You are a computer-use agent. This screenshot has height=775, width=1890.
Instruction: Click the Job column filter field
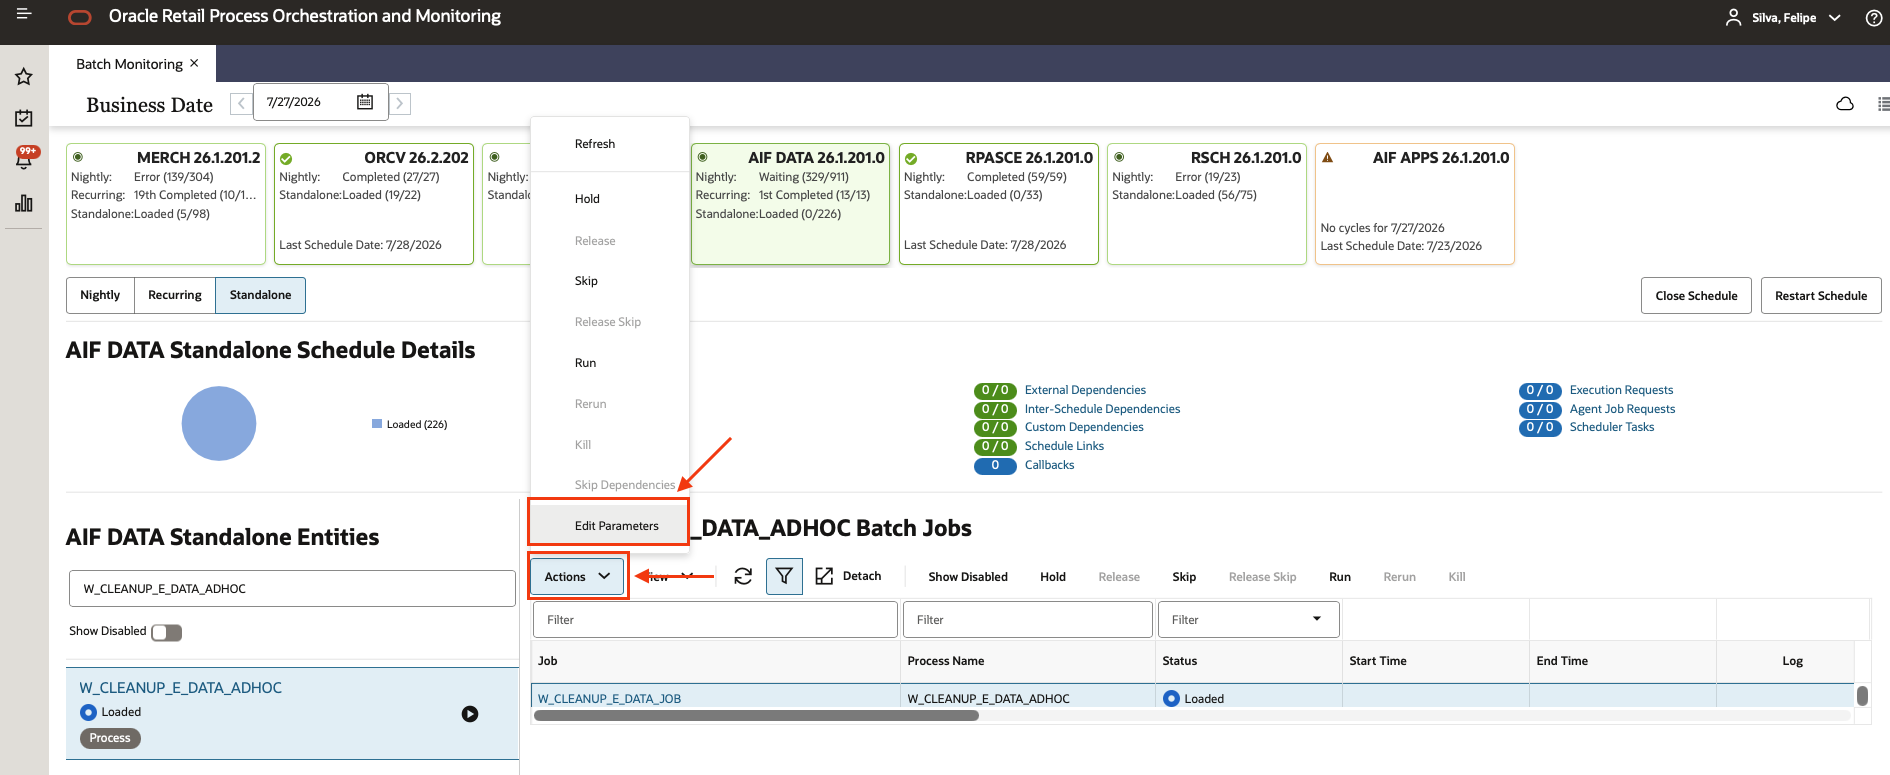[715, 620]
